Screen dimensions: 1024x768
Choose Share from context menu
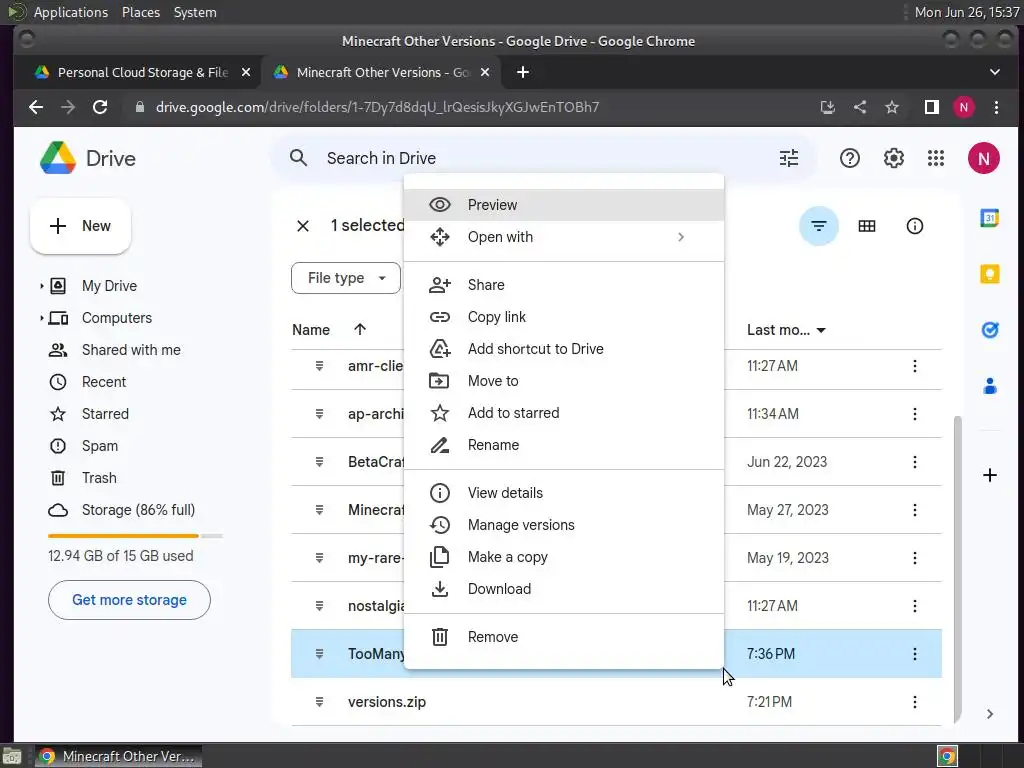tap(564, 285)
